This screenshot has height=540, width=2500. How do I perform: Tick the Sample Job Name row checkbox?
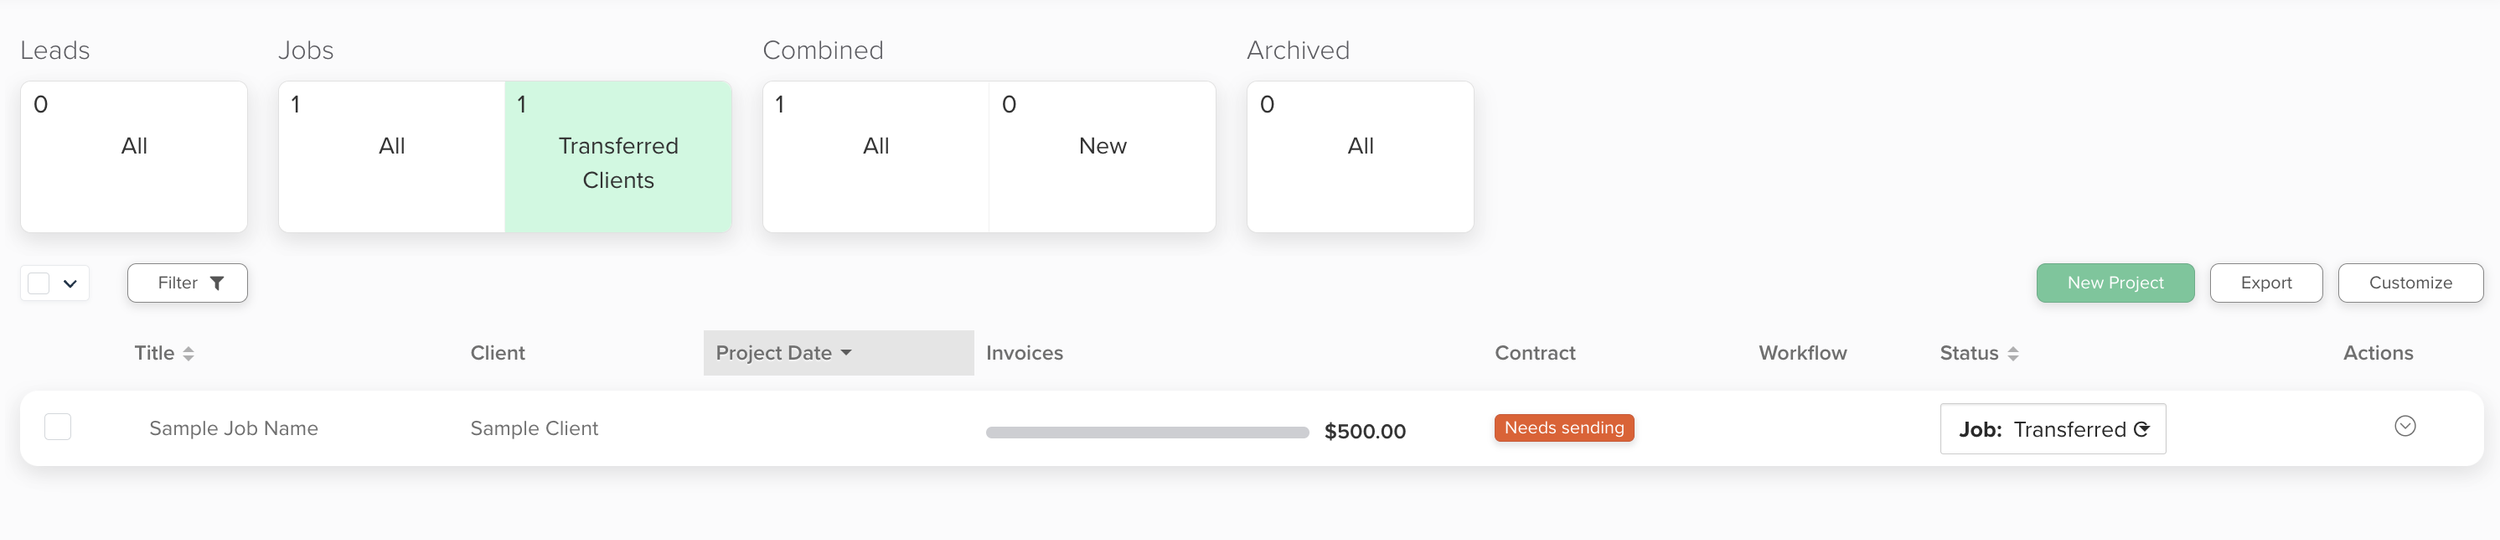coord(58,427)
